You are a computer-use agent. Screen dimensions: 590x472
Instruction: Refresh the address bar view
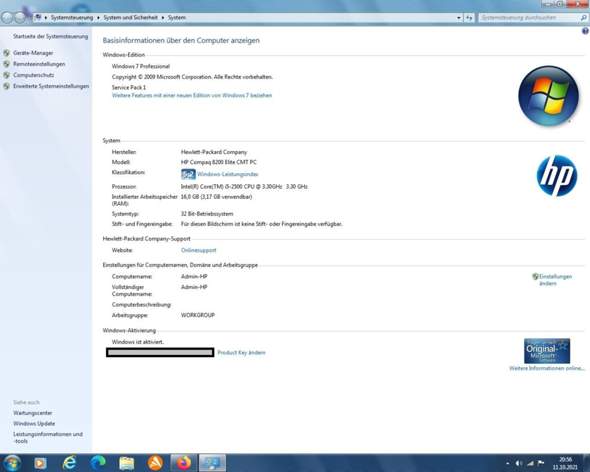pos(469,18)
